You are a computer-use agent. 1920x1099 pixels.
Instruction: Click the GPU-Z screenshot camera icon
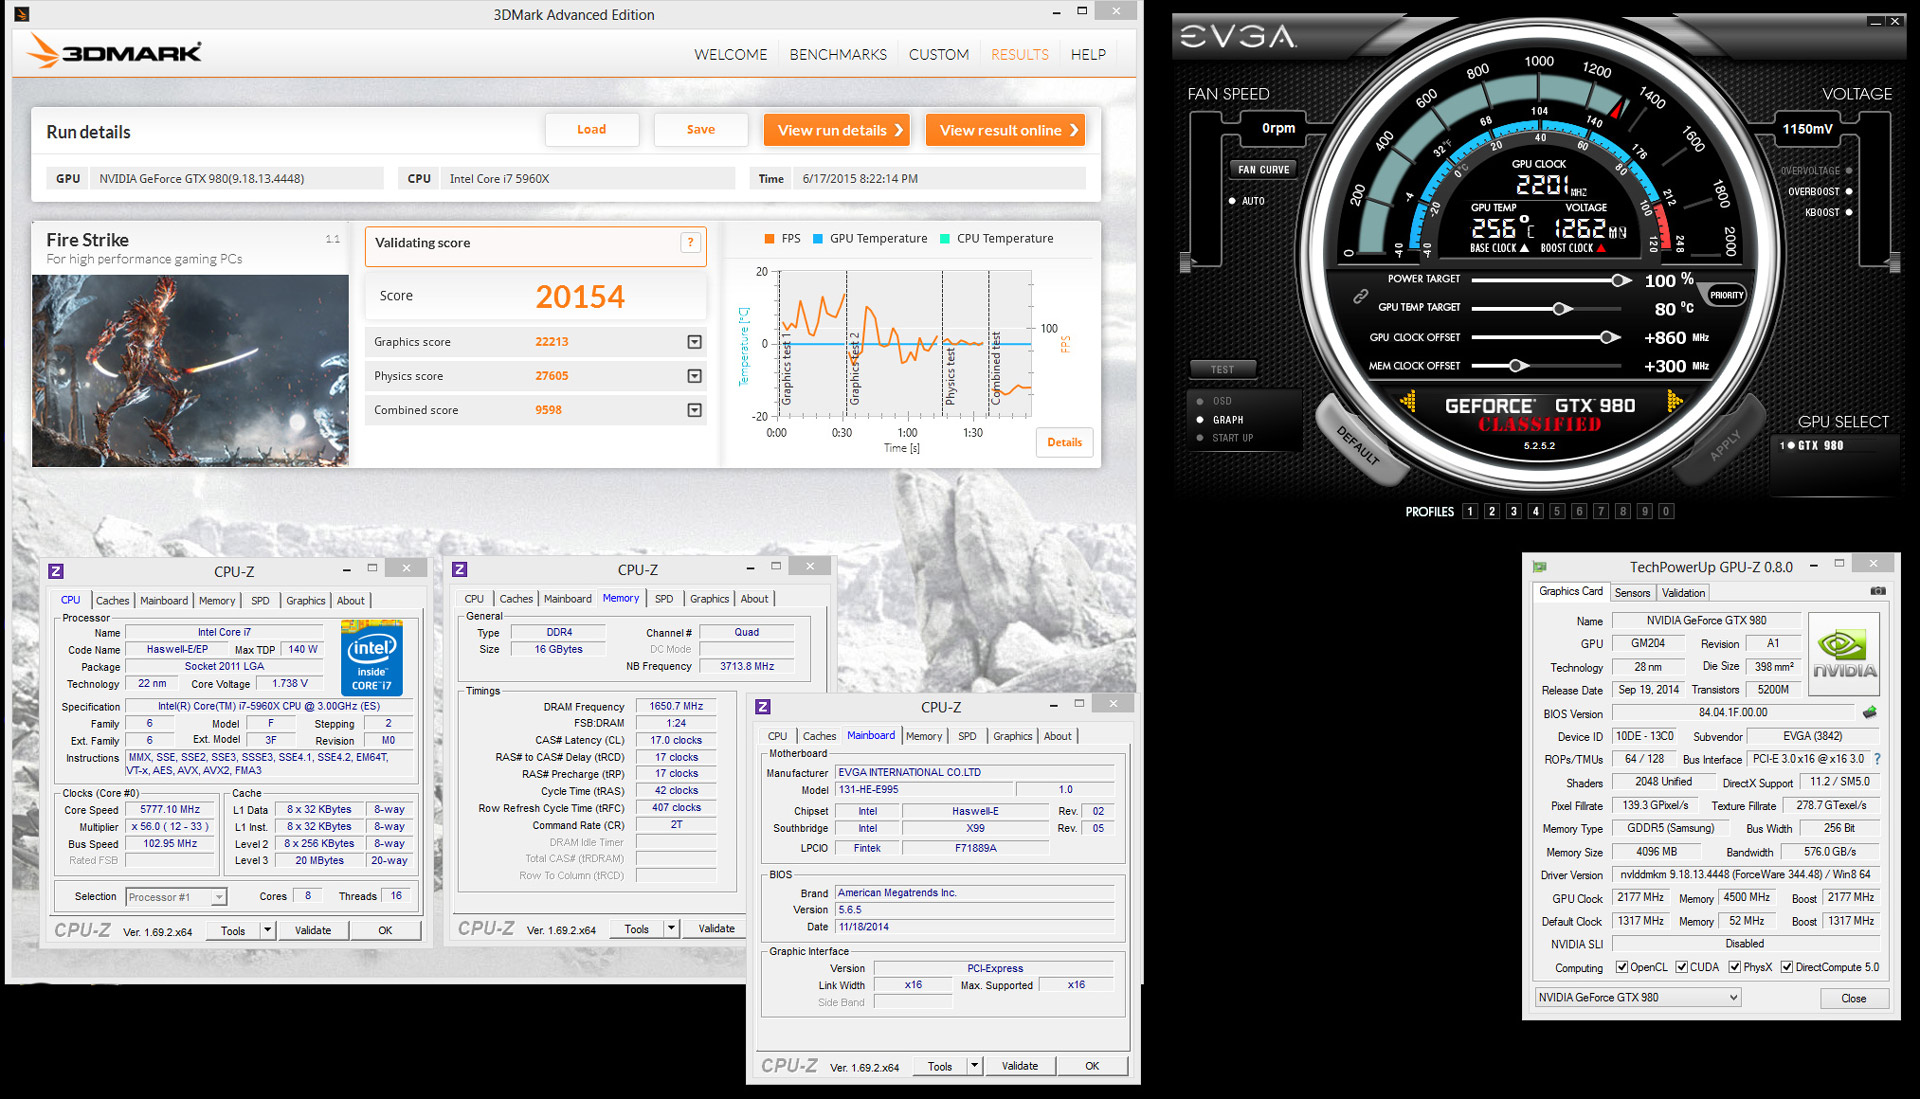[x=1877, y=591]
